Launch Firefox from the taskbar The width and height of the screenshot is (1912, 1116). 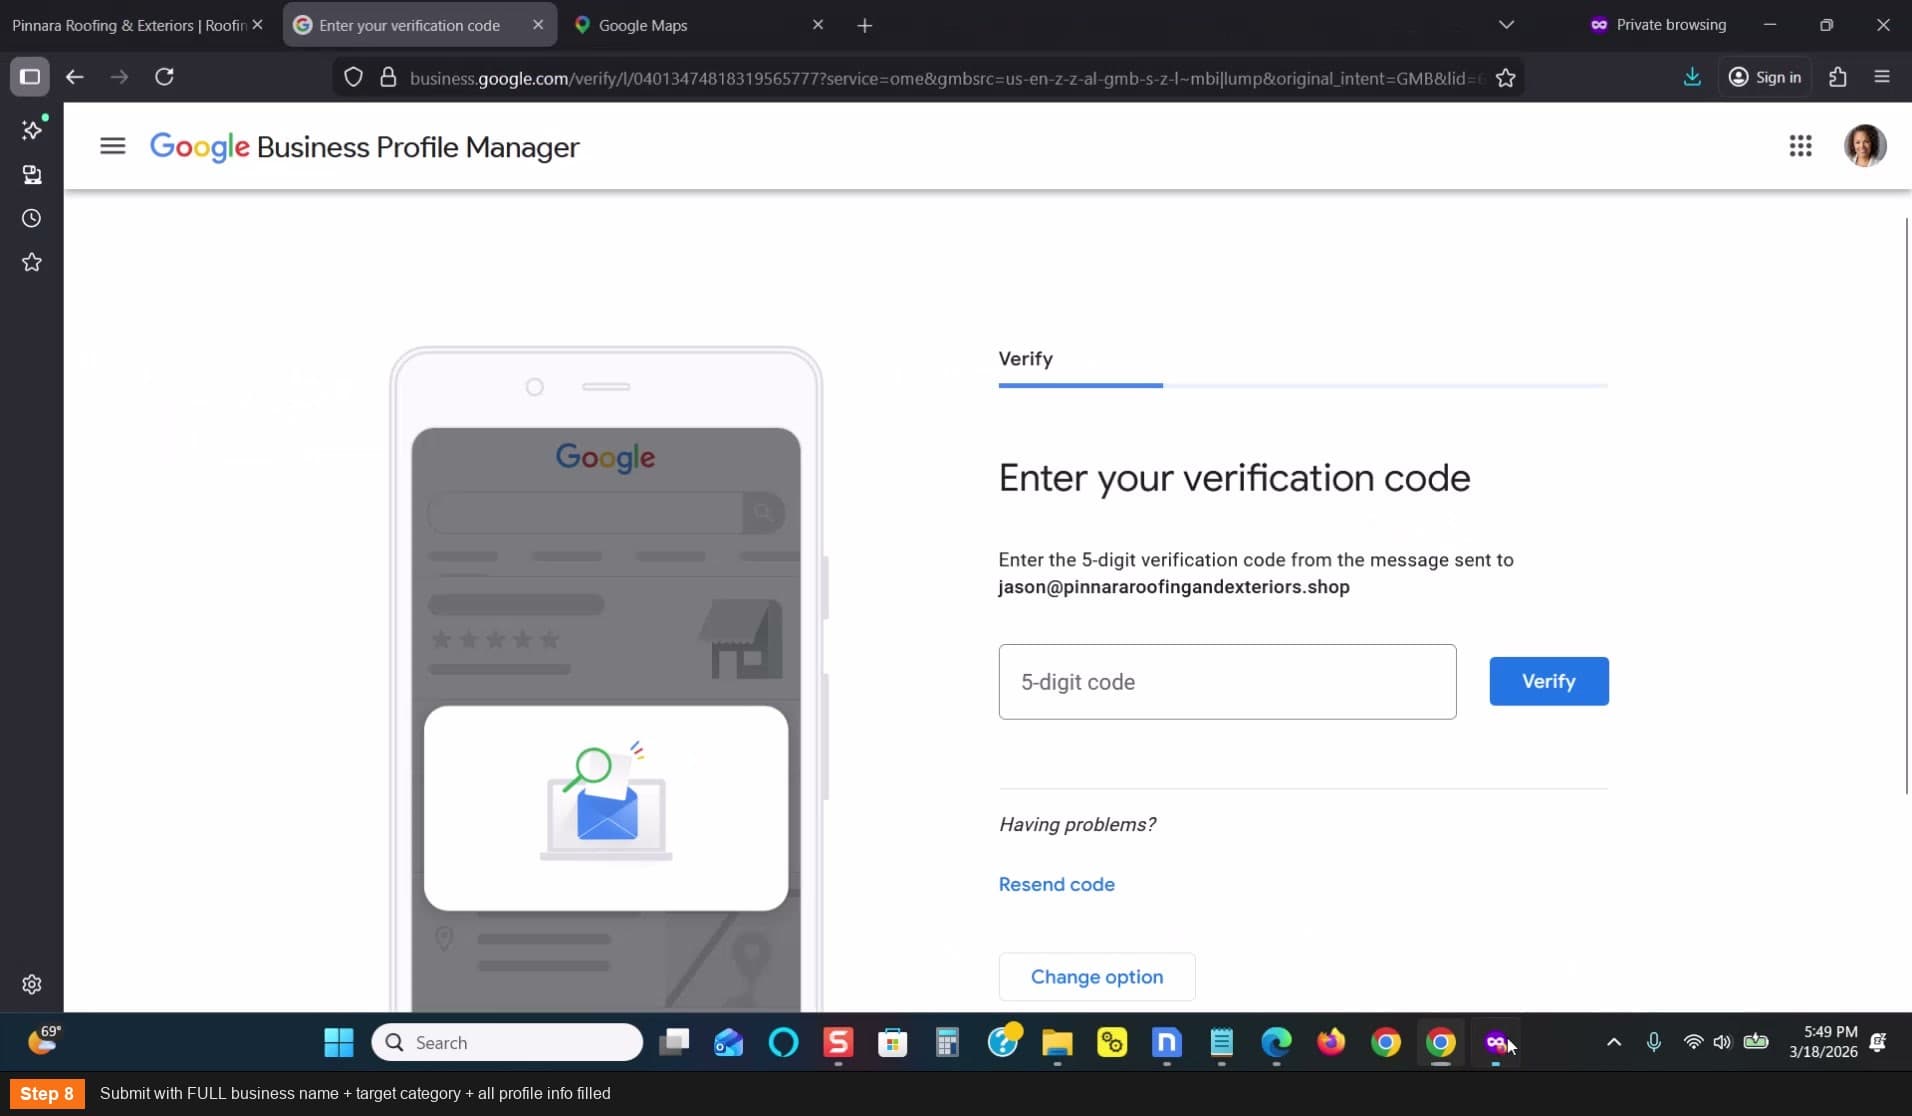pos(1331,1043)
